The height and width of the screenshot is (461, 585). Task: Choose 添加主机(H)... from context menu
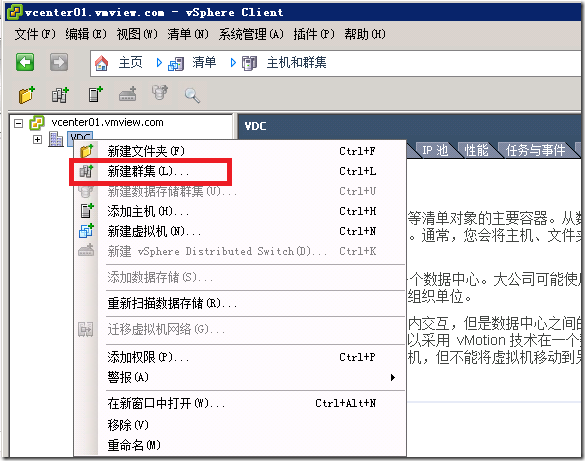(x=241, y=211)
